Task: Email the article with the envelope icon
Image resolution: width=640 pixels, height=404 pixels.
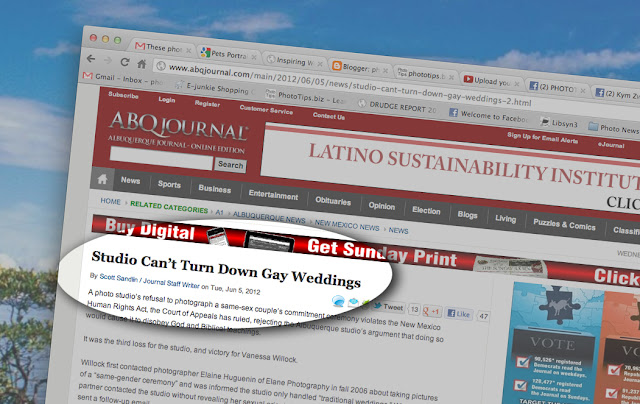Action: click(x=353, y=302)
